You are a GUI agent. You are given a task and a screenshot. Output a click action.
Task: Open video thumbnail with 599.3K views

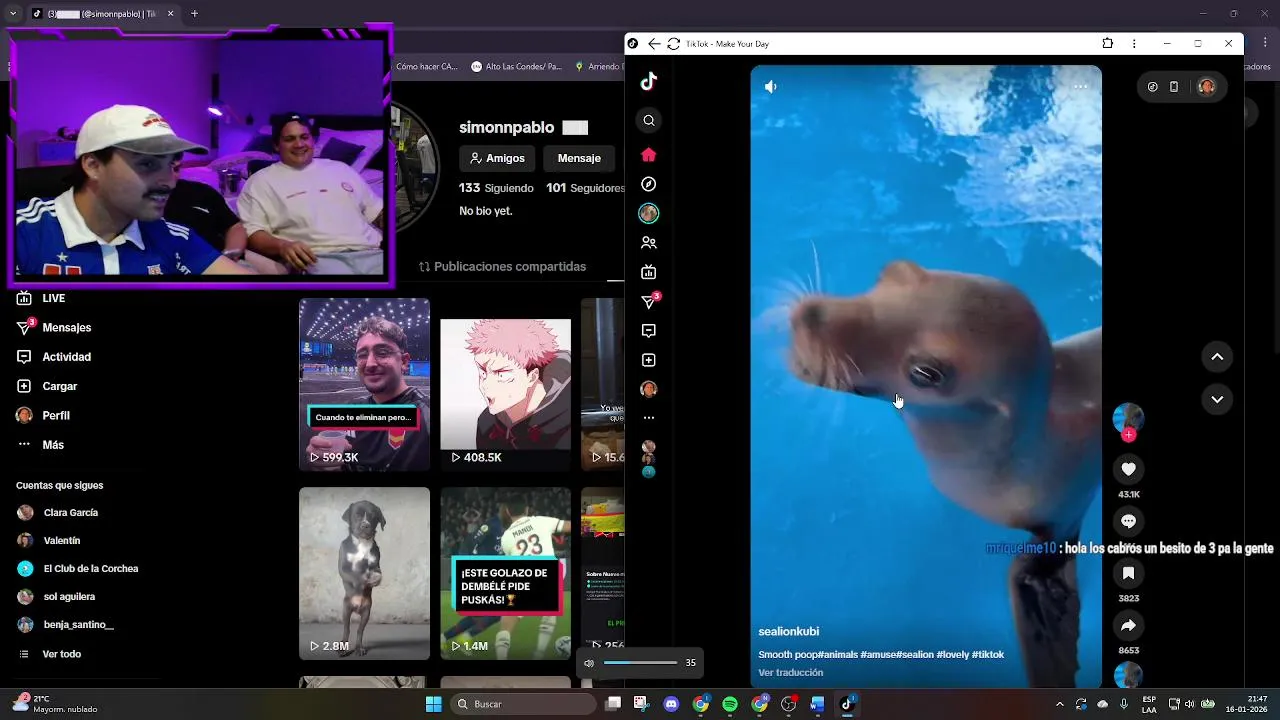point(364,384)
